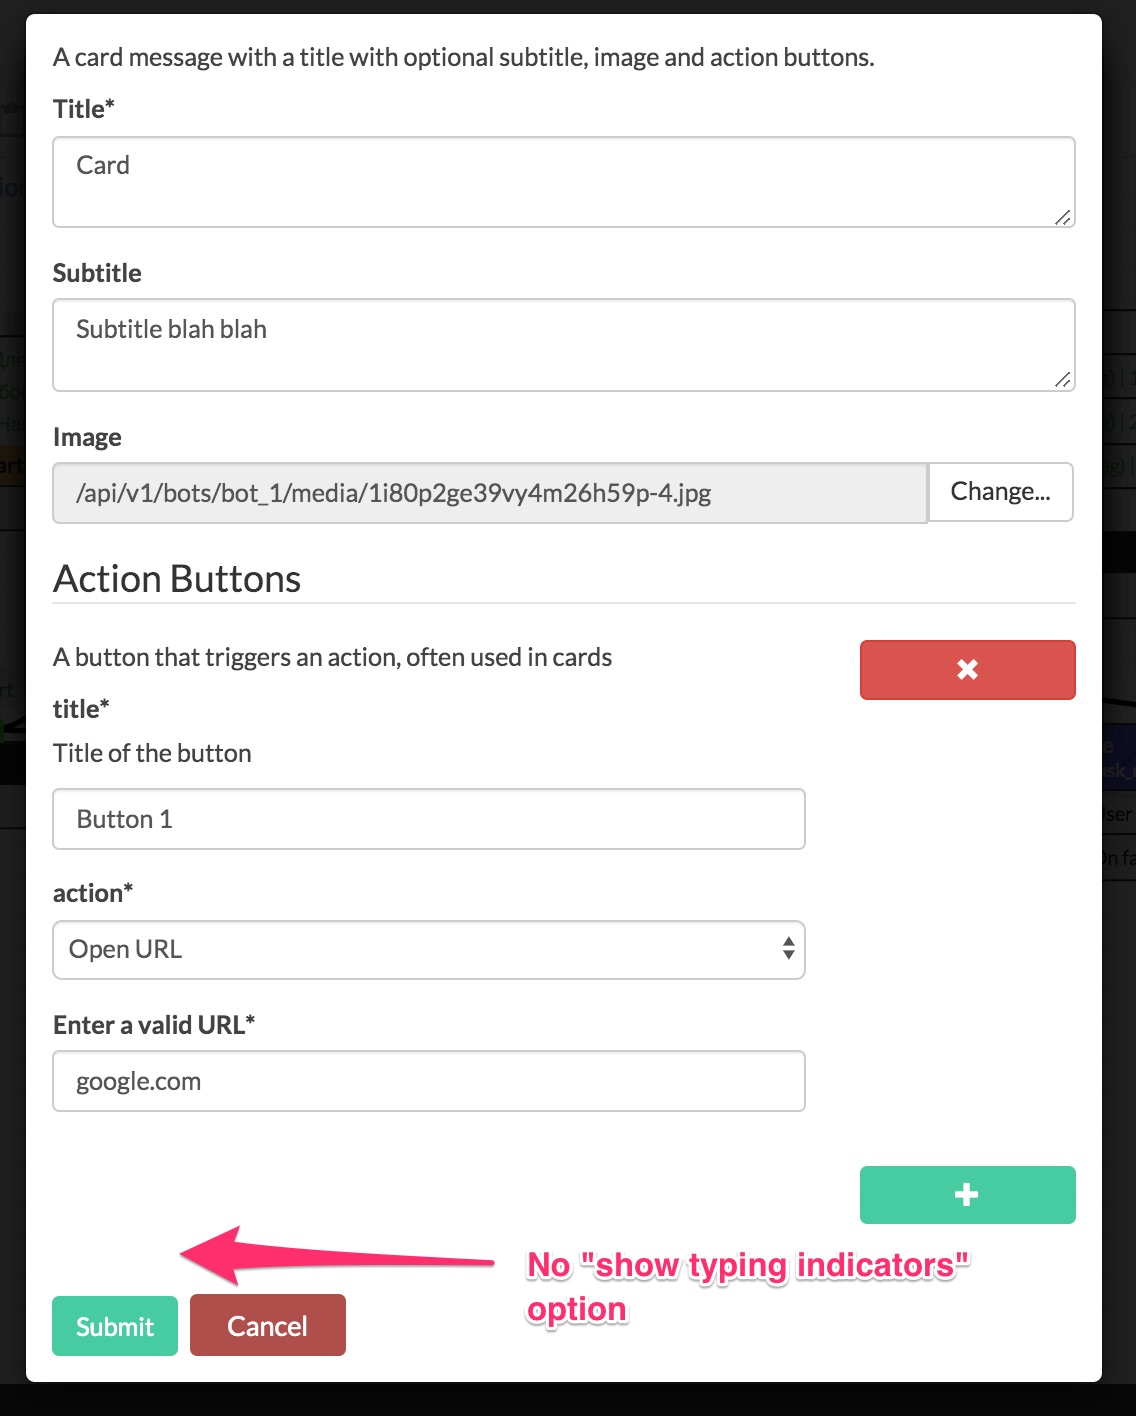Select the button title input showing "Button 1"

click(428, 819)
